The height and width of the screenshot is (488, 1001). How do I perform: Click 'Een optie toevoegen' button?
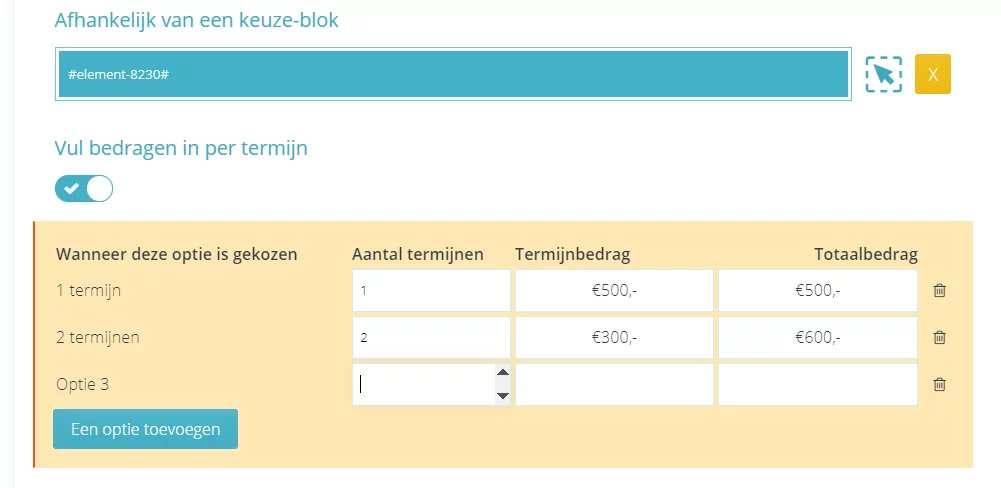click(146, 429)
